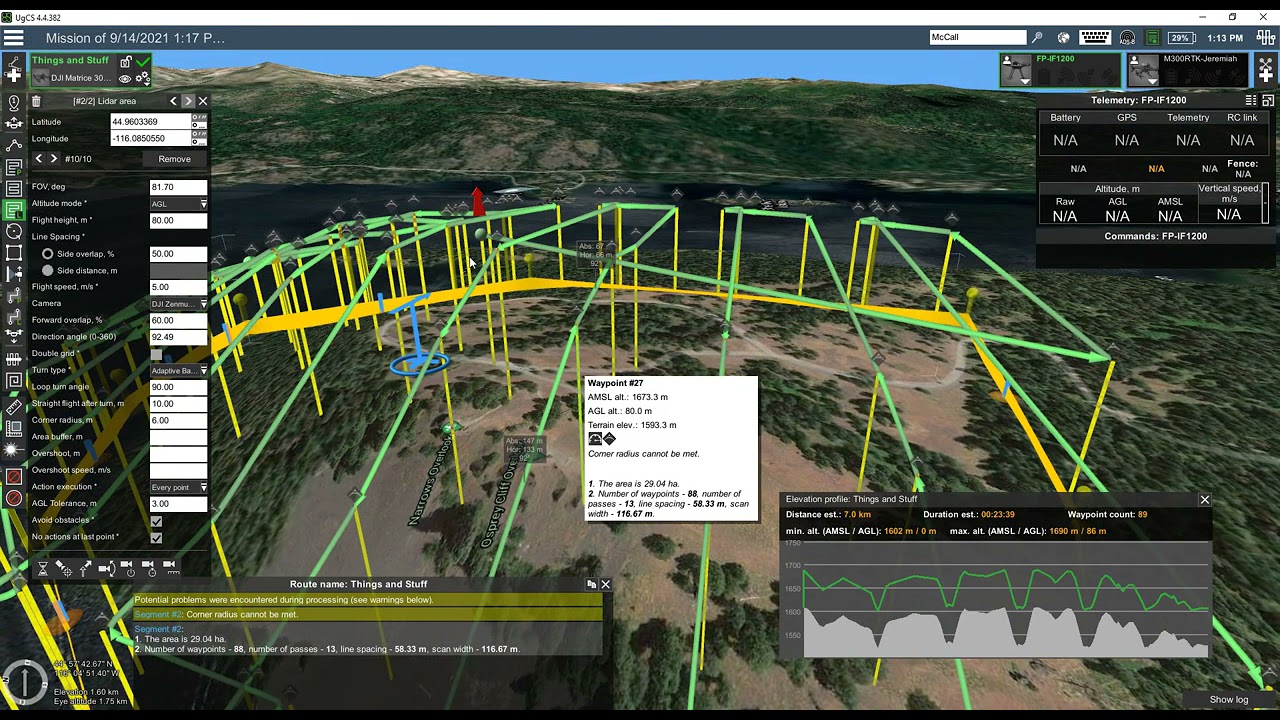Toggle route visibility eye icon

tap(125, 78)
